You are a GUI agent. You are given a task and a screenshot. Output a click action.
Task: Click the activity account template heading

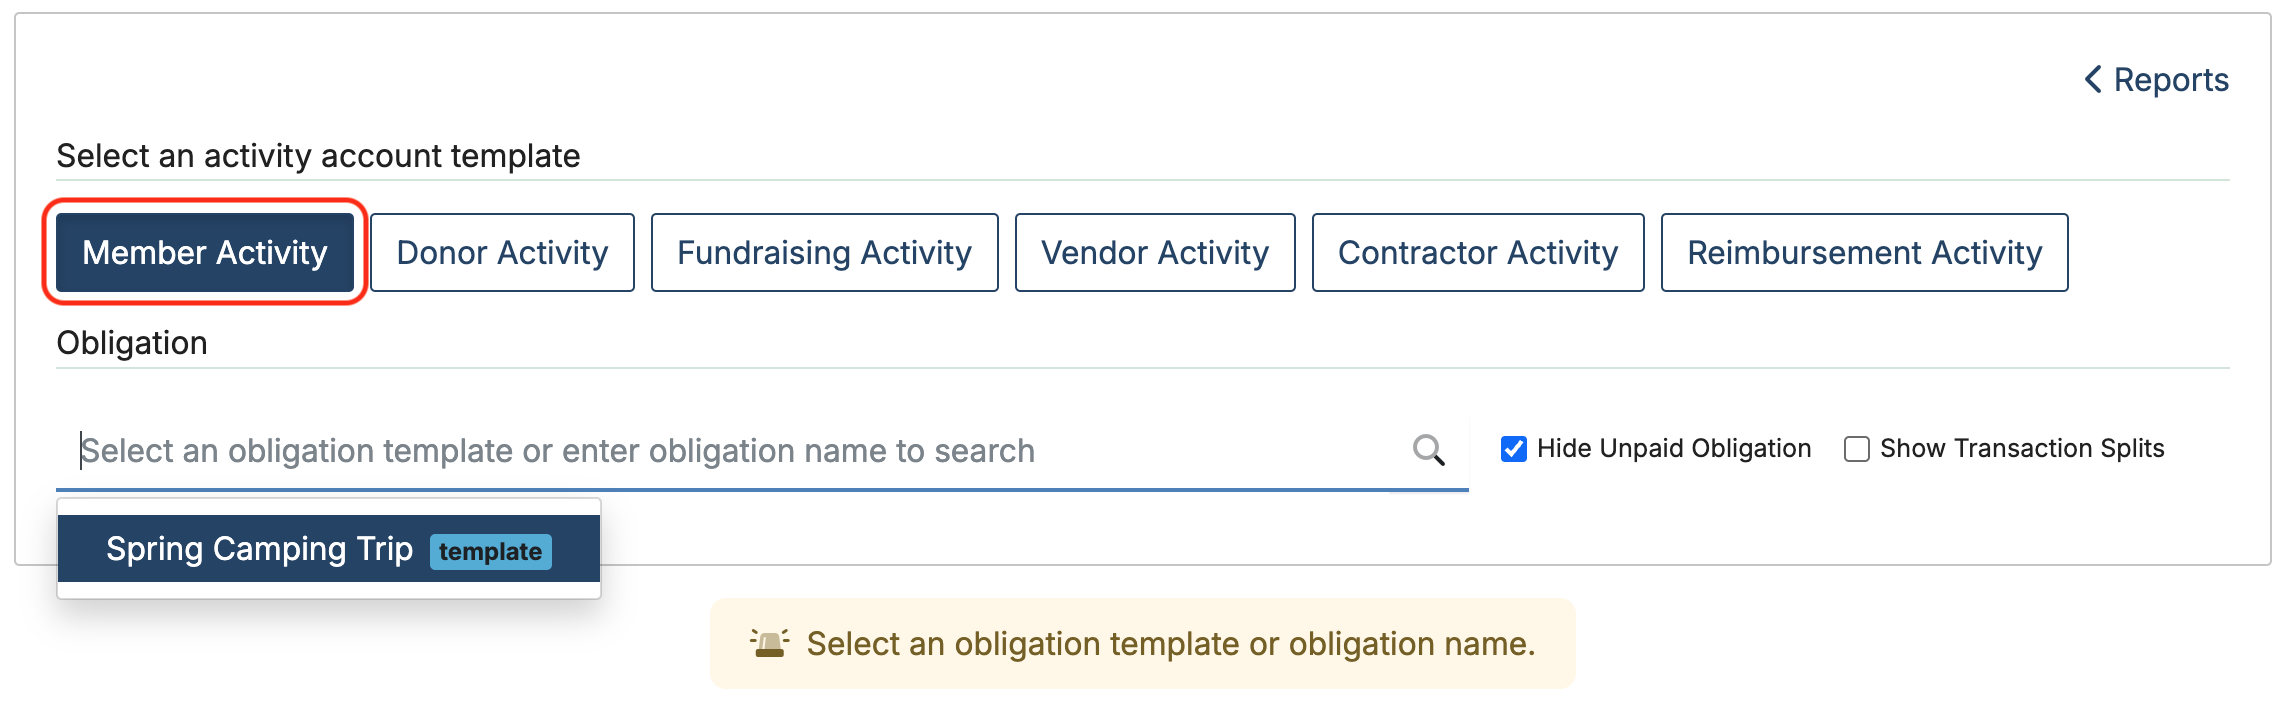(318, 156)
